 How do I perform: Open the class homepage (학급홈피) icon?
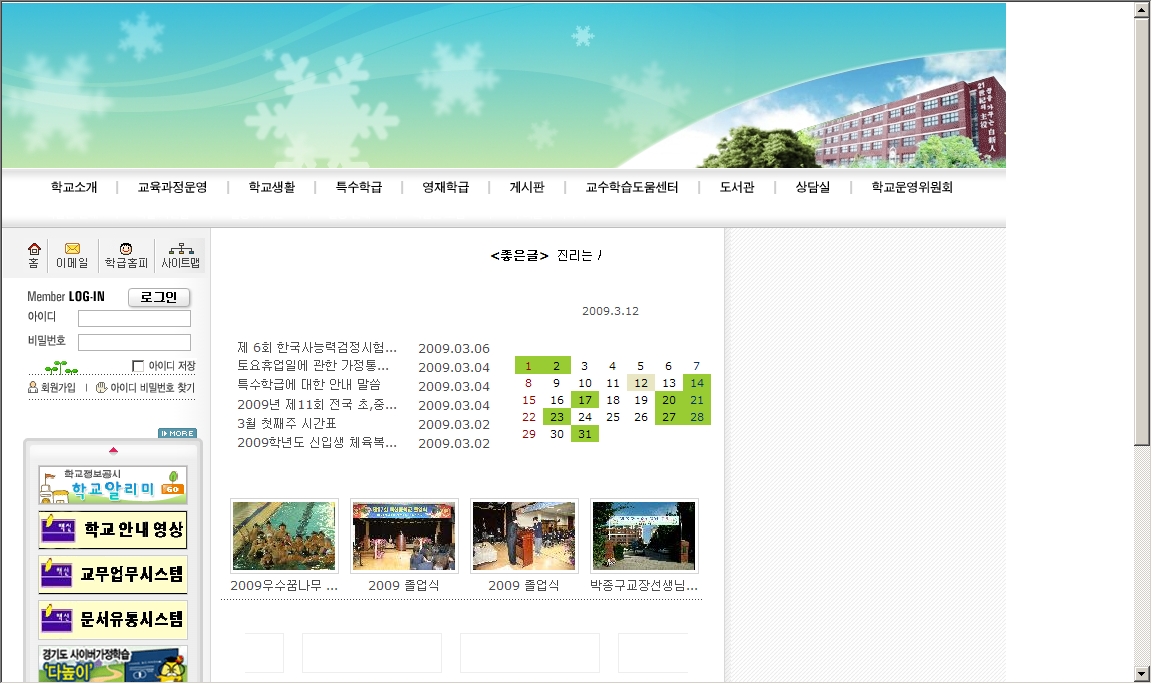coord(126,249)
